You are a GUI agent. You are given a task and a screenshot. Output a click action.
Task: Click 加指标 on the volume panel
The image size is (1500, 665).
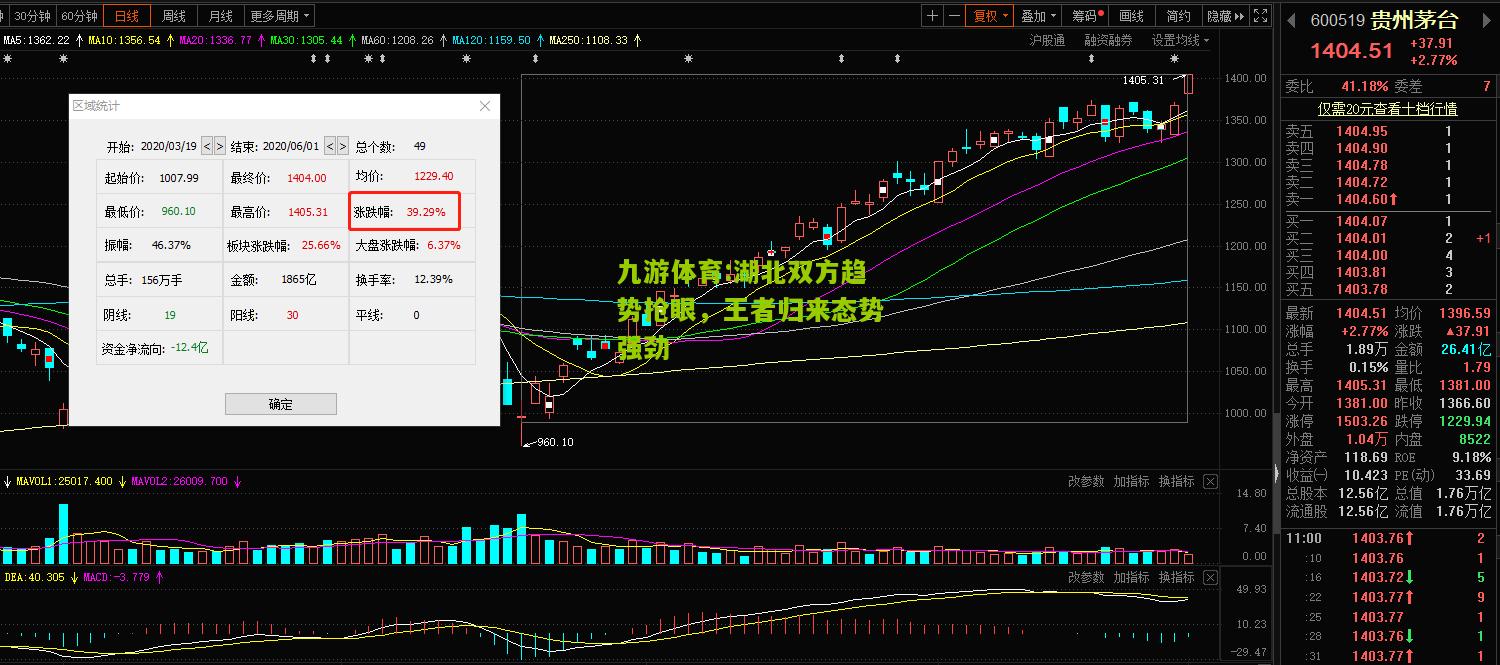(x=1132, y=481)
